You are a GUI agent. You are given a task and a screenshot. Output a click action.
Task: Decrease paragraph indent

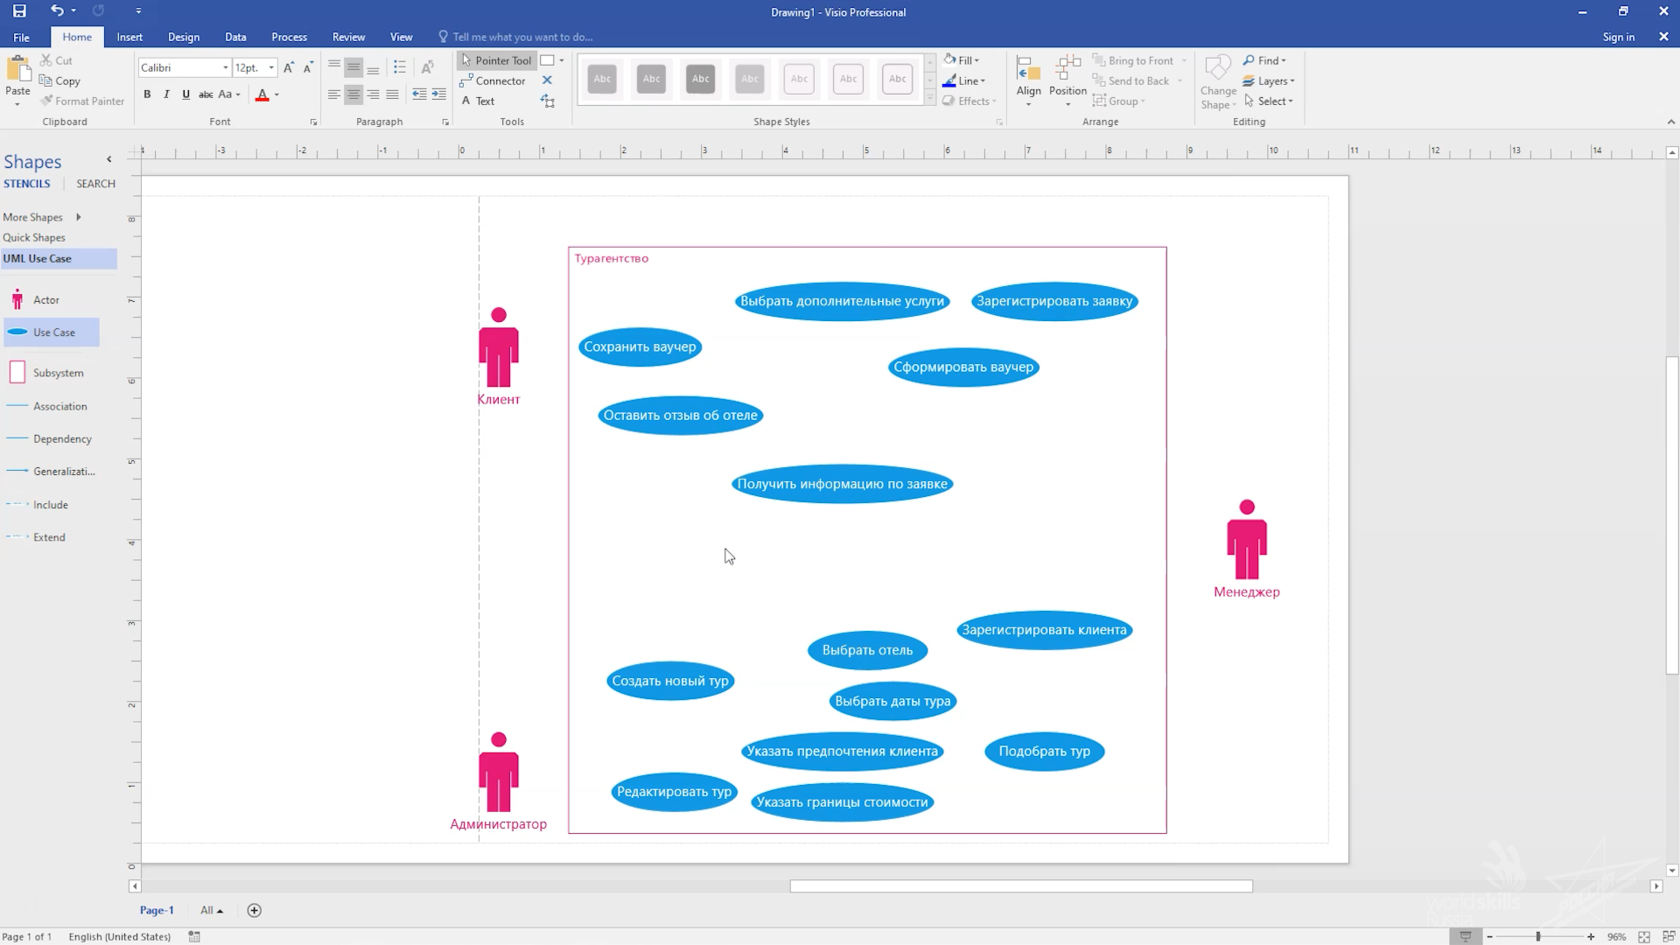point(419,95)
